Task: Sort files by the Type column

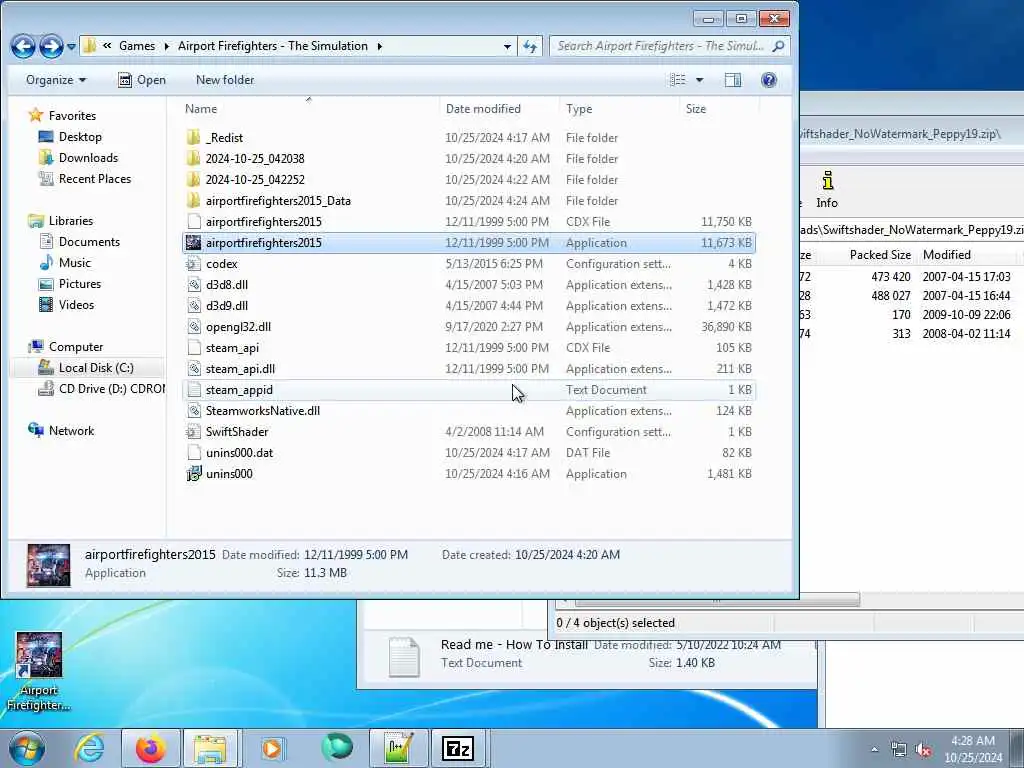Action: (x=579, y=109)
